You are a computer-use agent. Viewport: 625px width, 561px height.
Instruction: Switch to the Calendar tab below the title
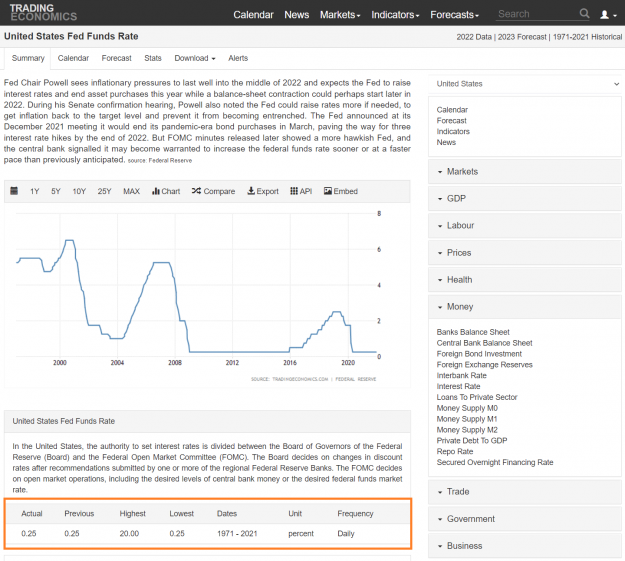point(73,58)
